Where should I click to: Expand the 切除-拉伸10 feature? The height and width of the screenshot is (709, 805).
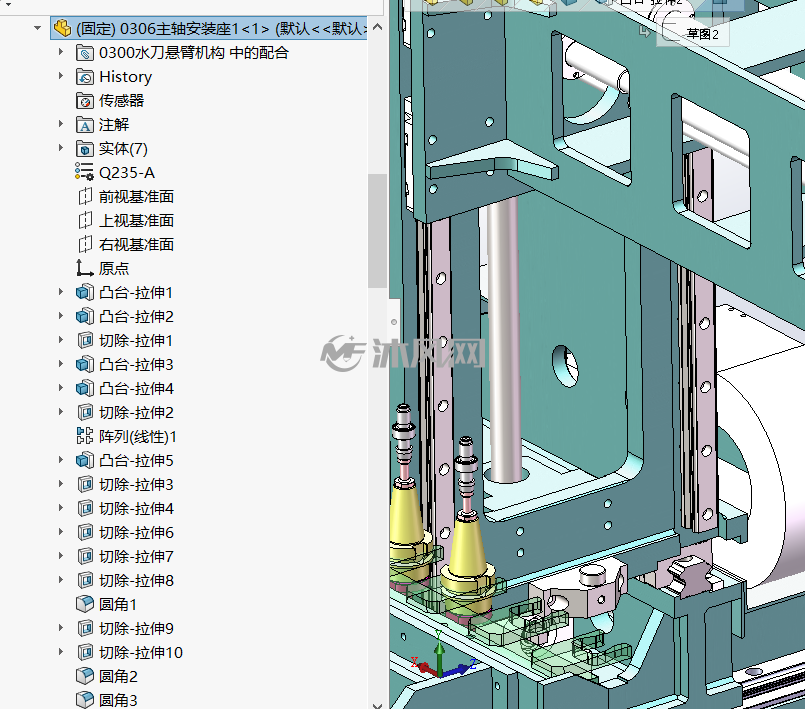pos(61,652)
